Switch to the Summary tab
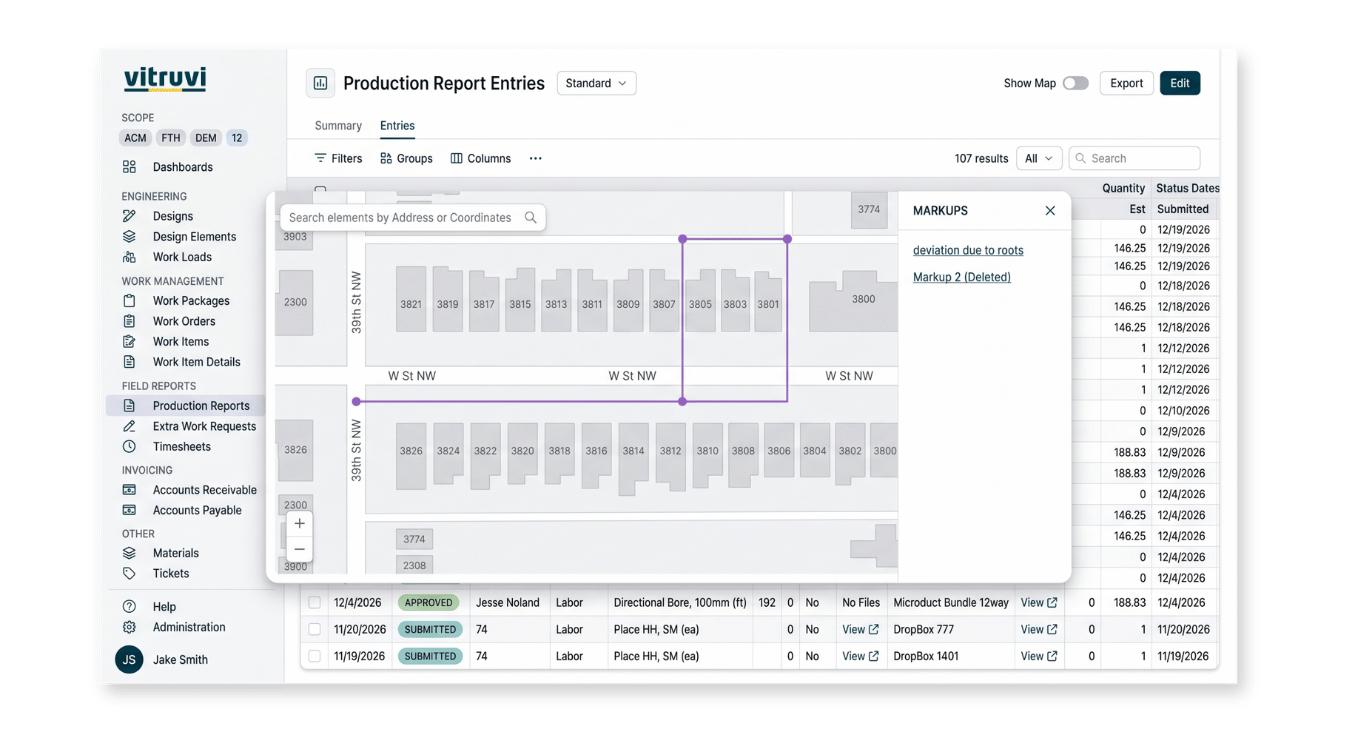This screenshot has width=1350, height=750. pos(338,126)
